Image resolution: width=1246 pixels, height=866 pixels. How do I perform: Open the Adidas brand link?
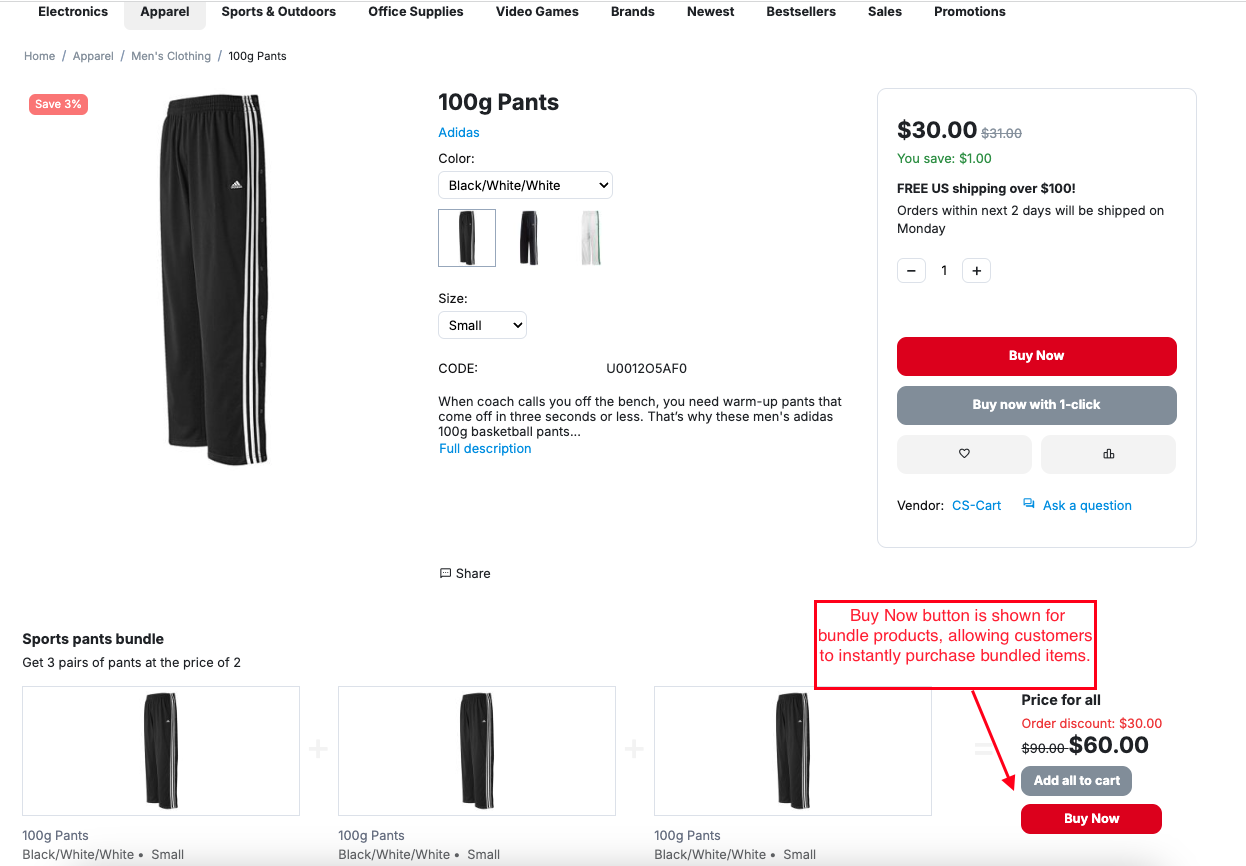click(x=459, y=133)
